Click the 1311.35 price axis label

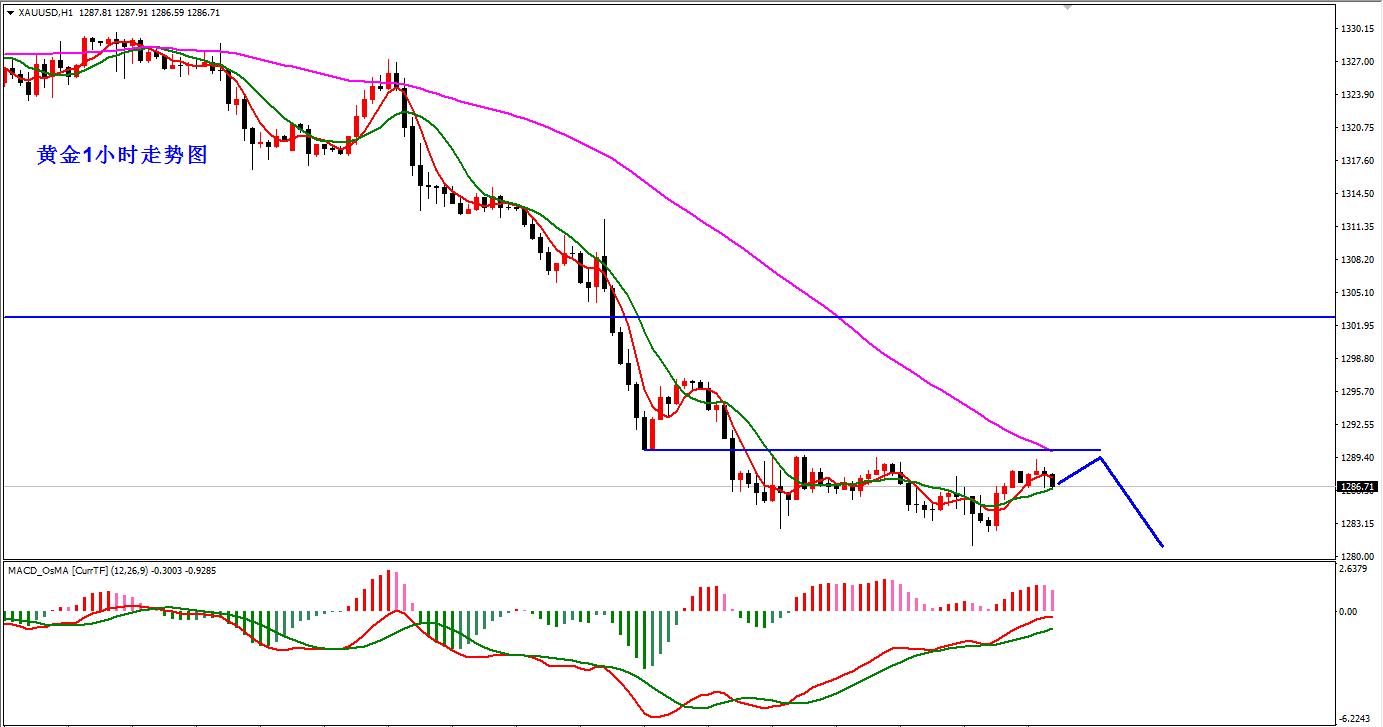[1357, 227]
